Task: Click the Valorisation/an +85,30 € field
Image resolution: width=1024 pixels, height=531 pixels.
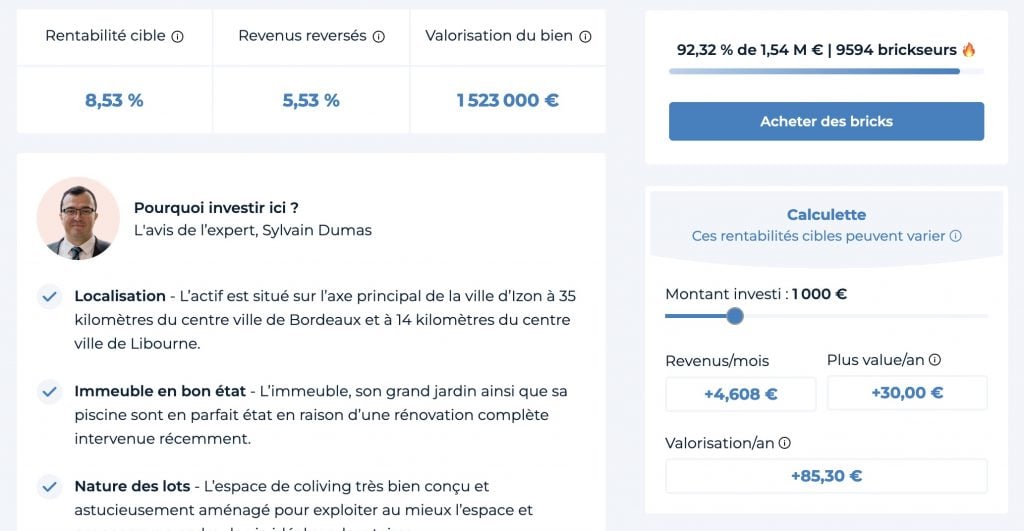Action: point(826,476)
